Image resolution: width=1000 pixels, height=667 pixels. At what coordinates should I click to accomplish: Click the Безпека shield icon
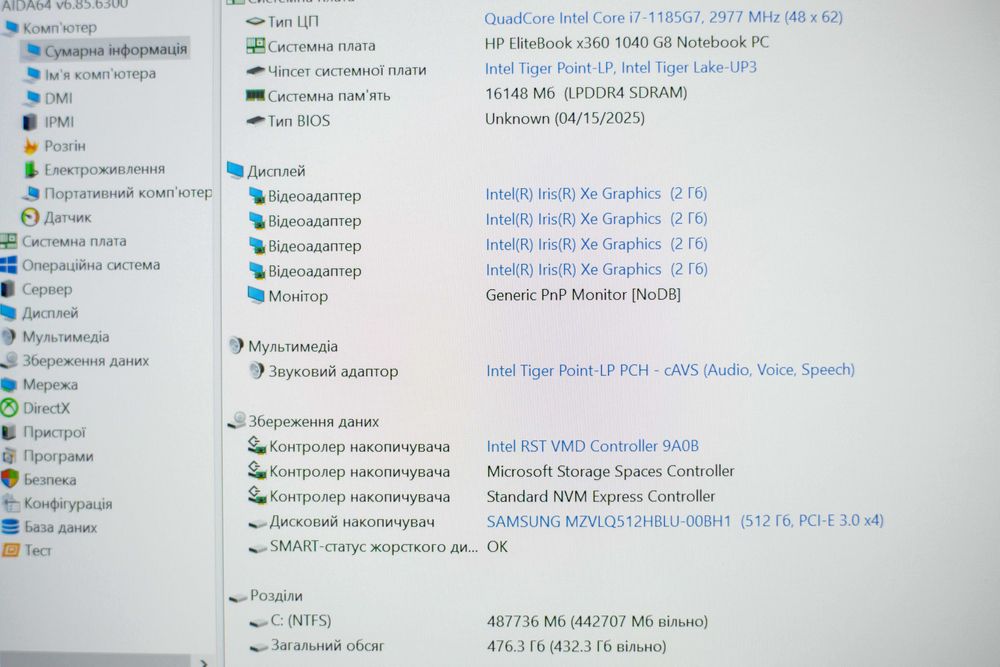10,479
